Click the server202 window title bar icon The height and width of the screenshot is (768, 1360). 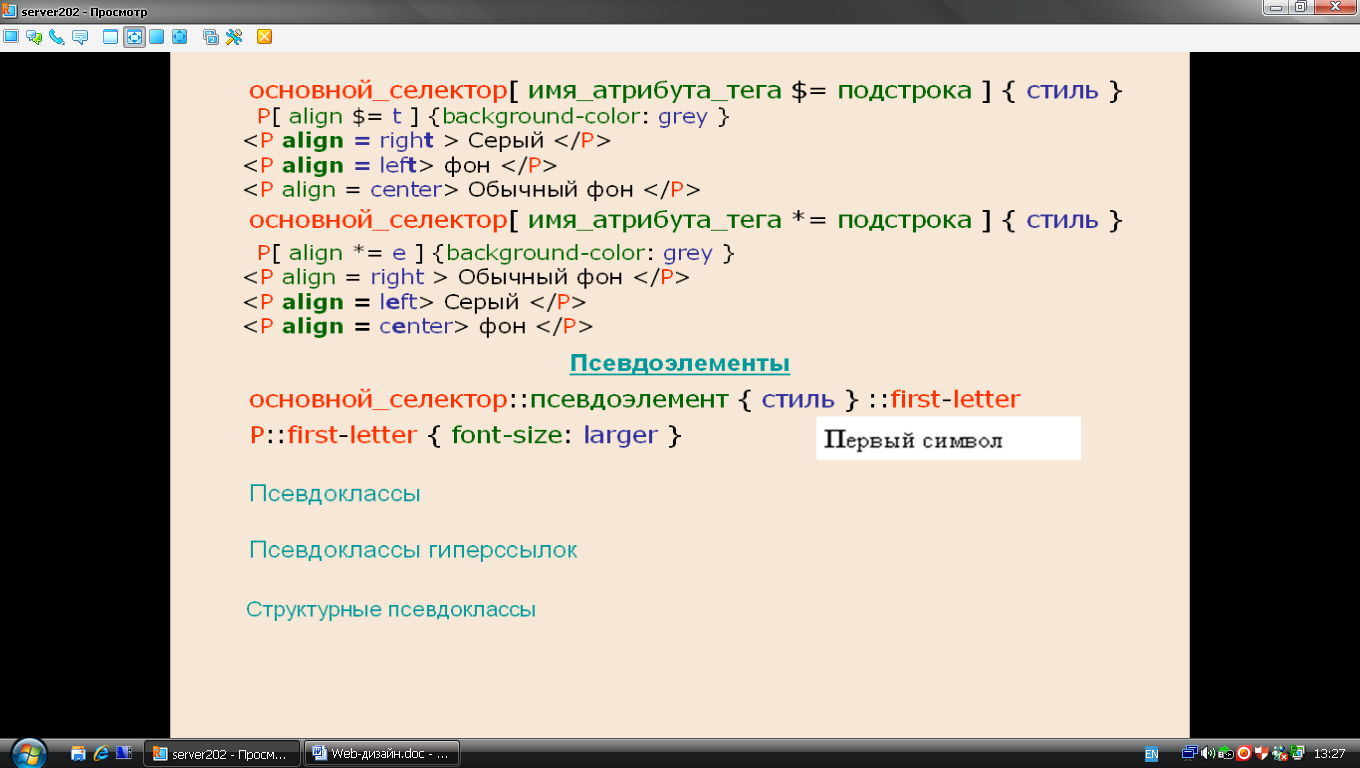pos(9,10)
